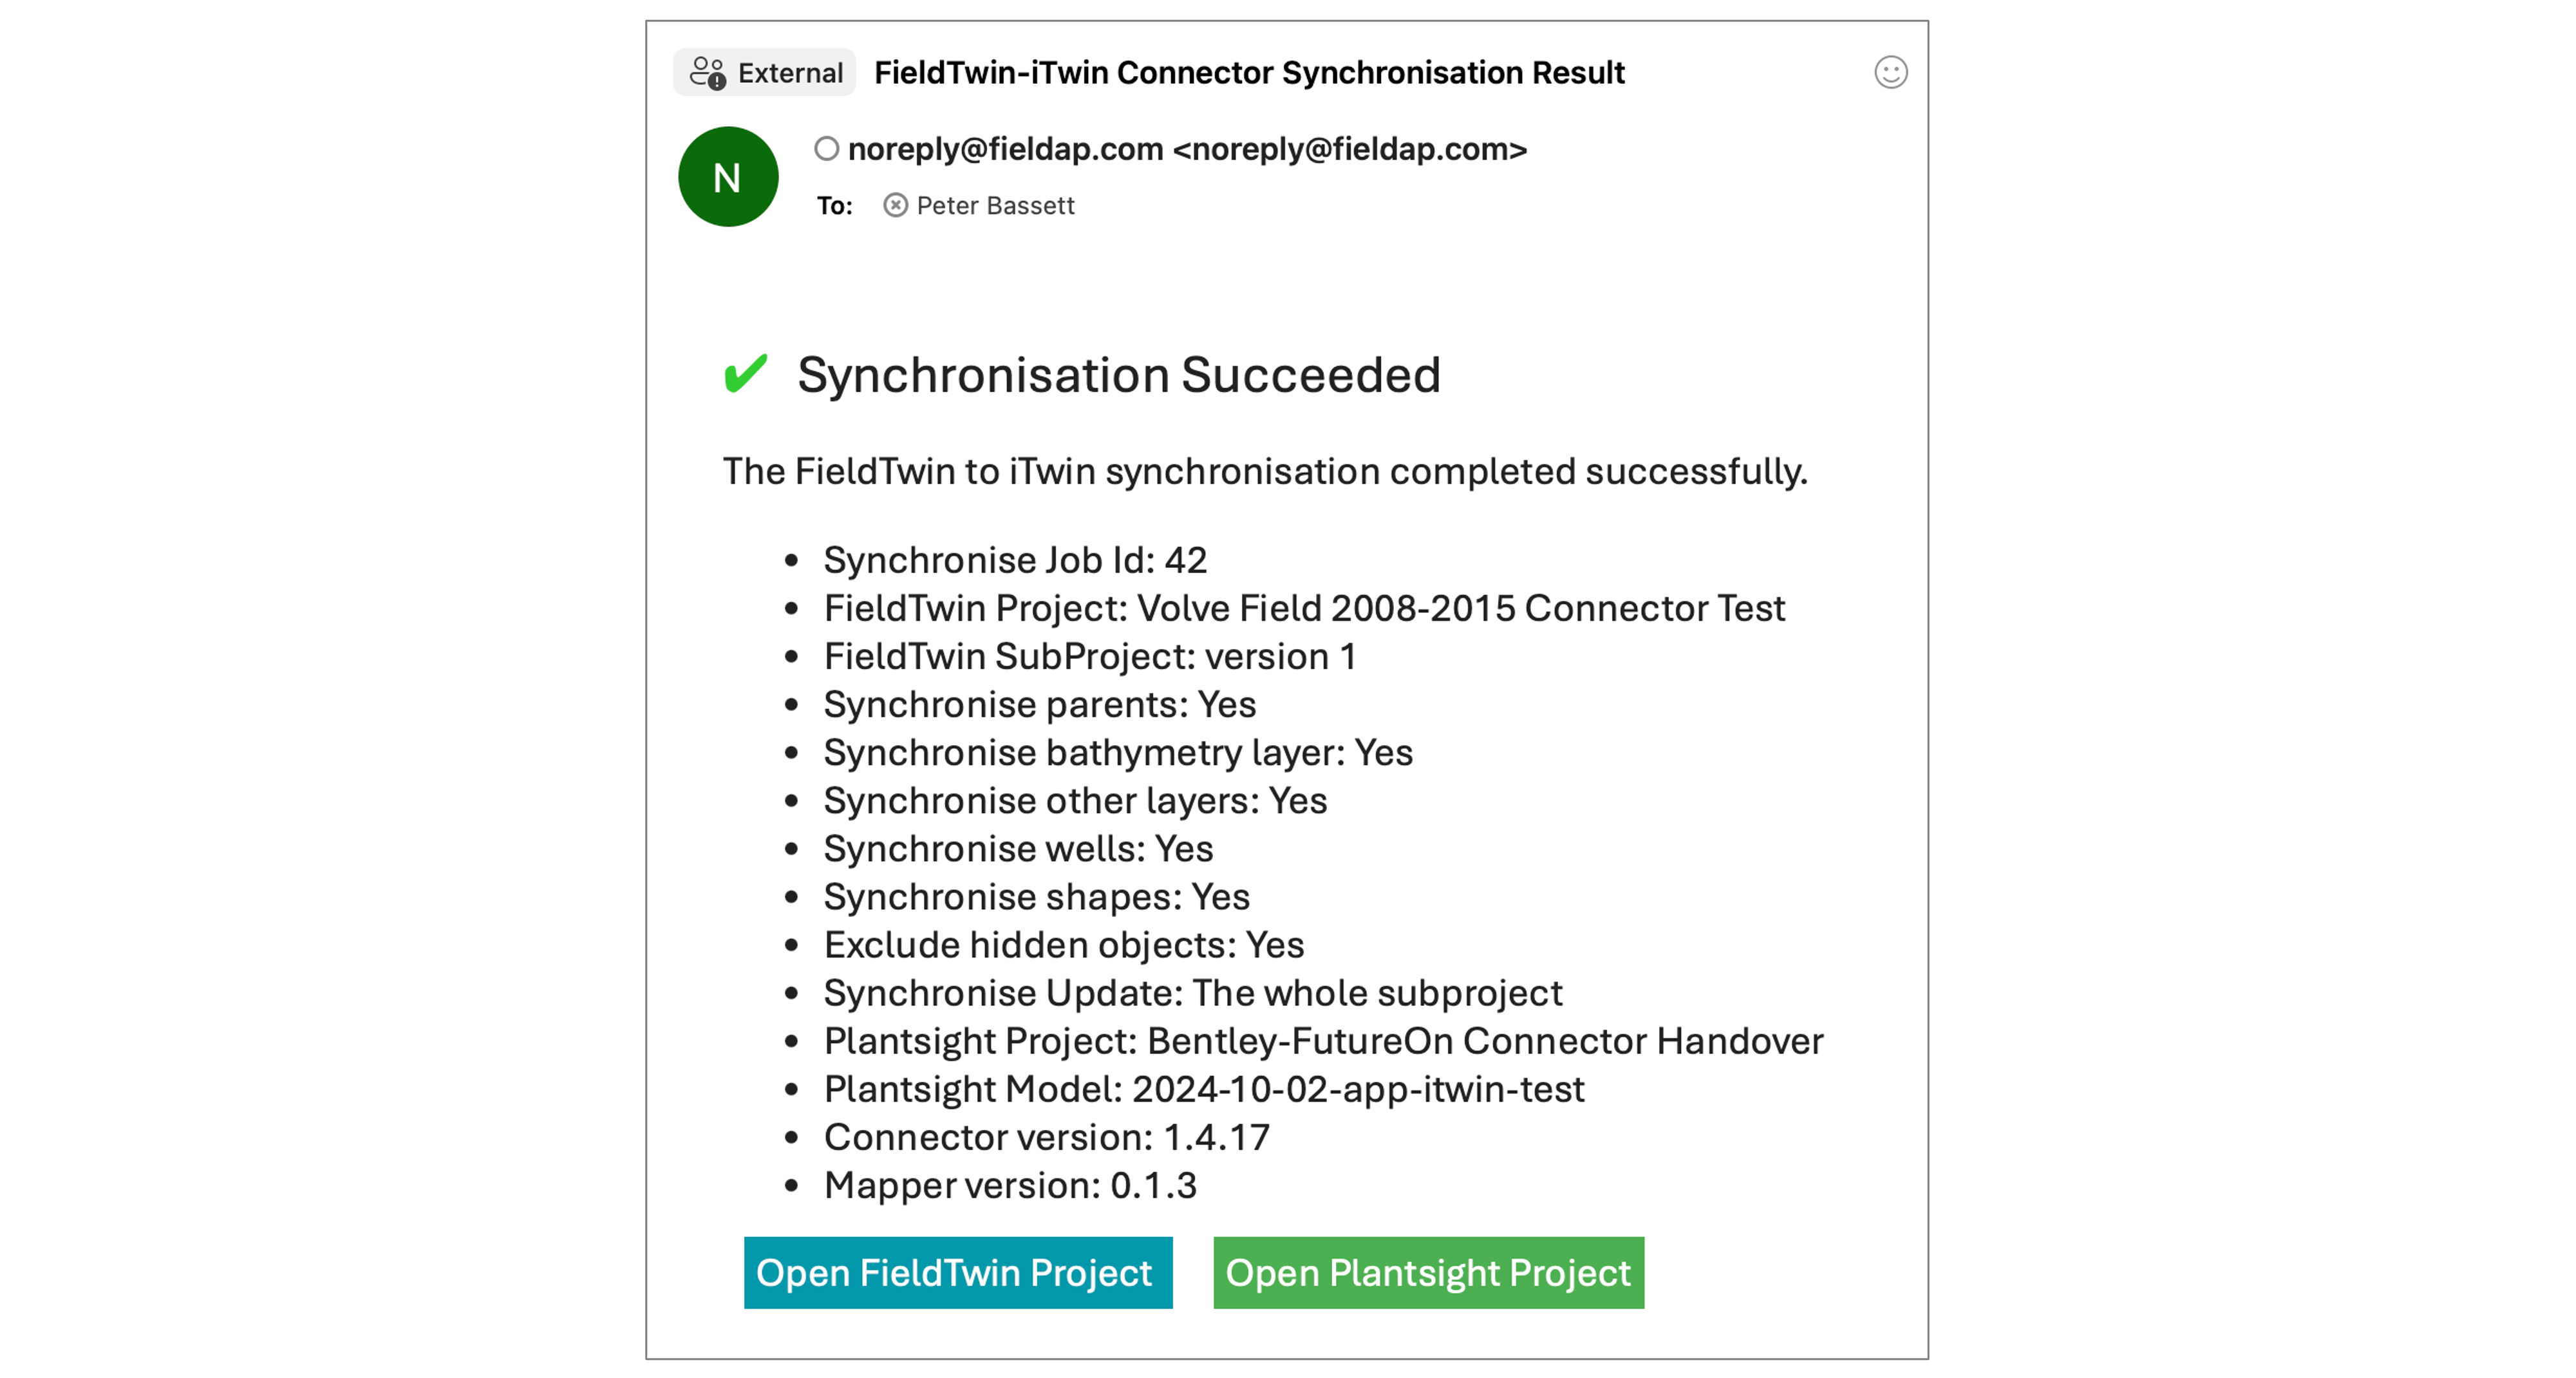Image resolution: width=2576 pixels, height=1378 pixels.
Task: Click recipient name Peter Bassett
Action: (995, 205)
